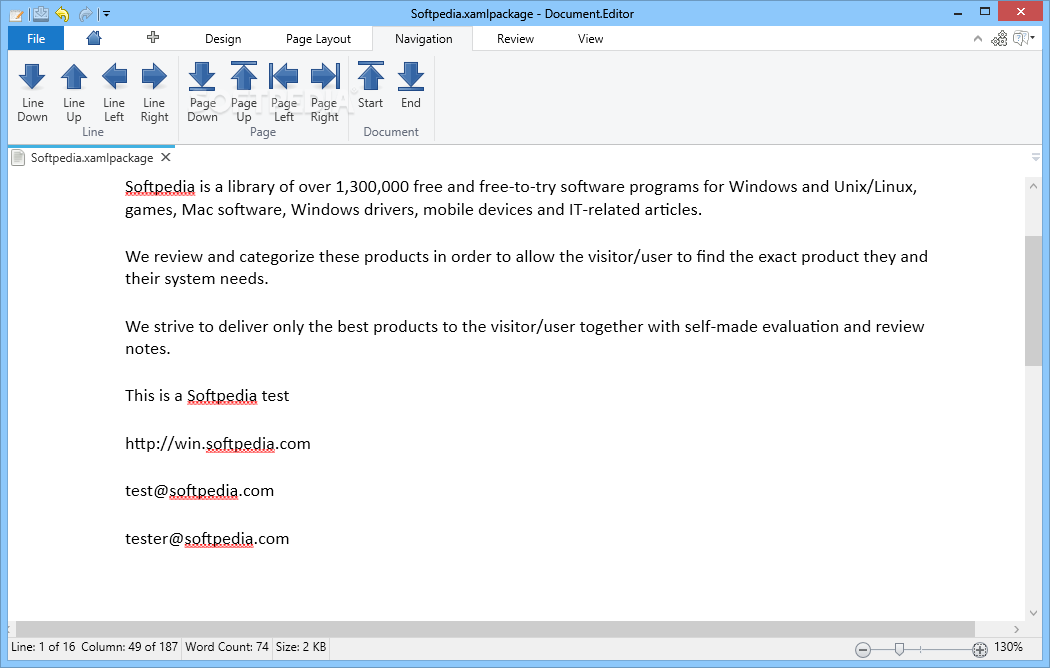Click the Line Up arrow icon

click(74, 76)
